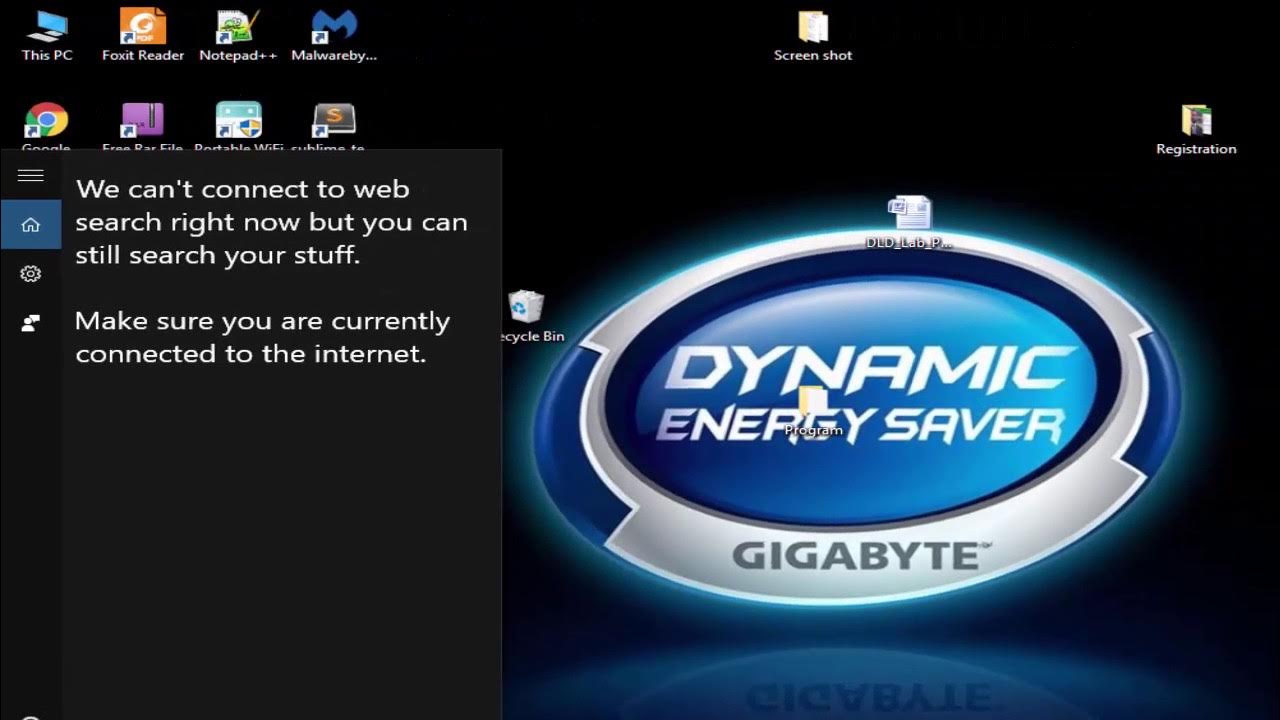Viewport: 1280px width, 720px height.
Task: Open search panel settings gear
Action: pos(31,273)
